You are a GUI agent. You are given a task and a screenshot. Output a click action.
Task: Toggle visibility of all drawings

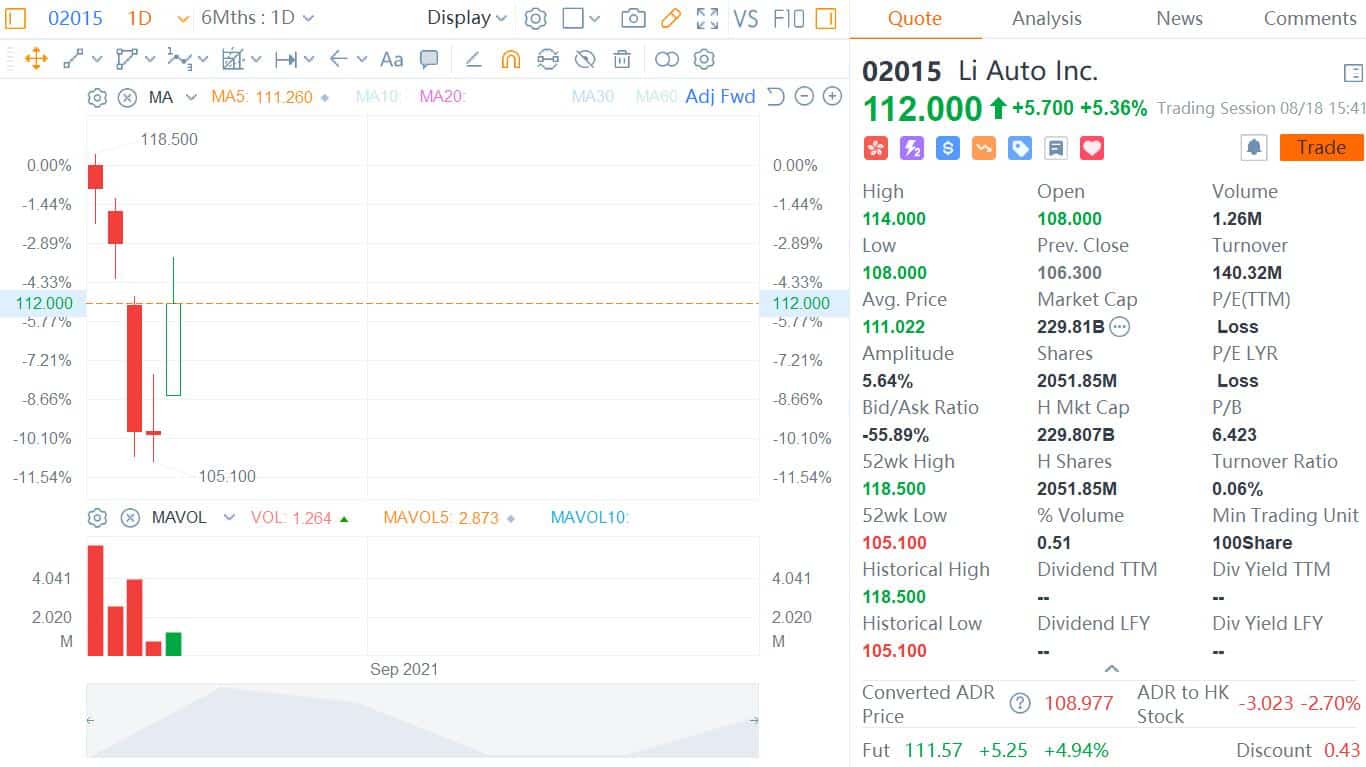[584, 59]
